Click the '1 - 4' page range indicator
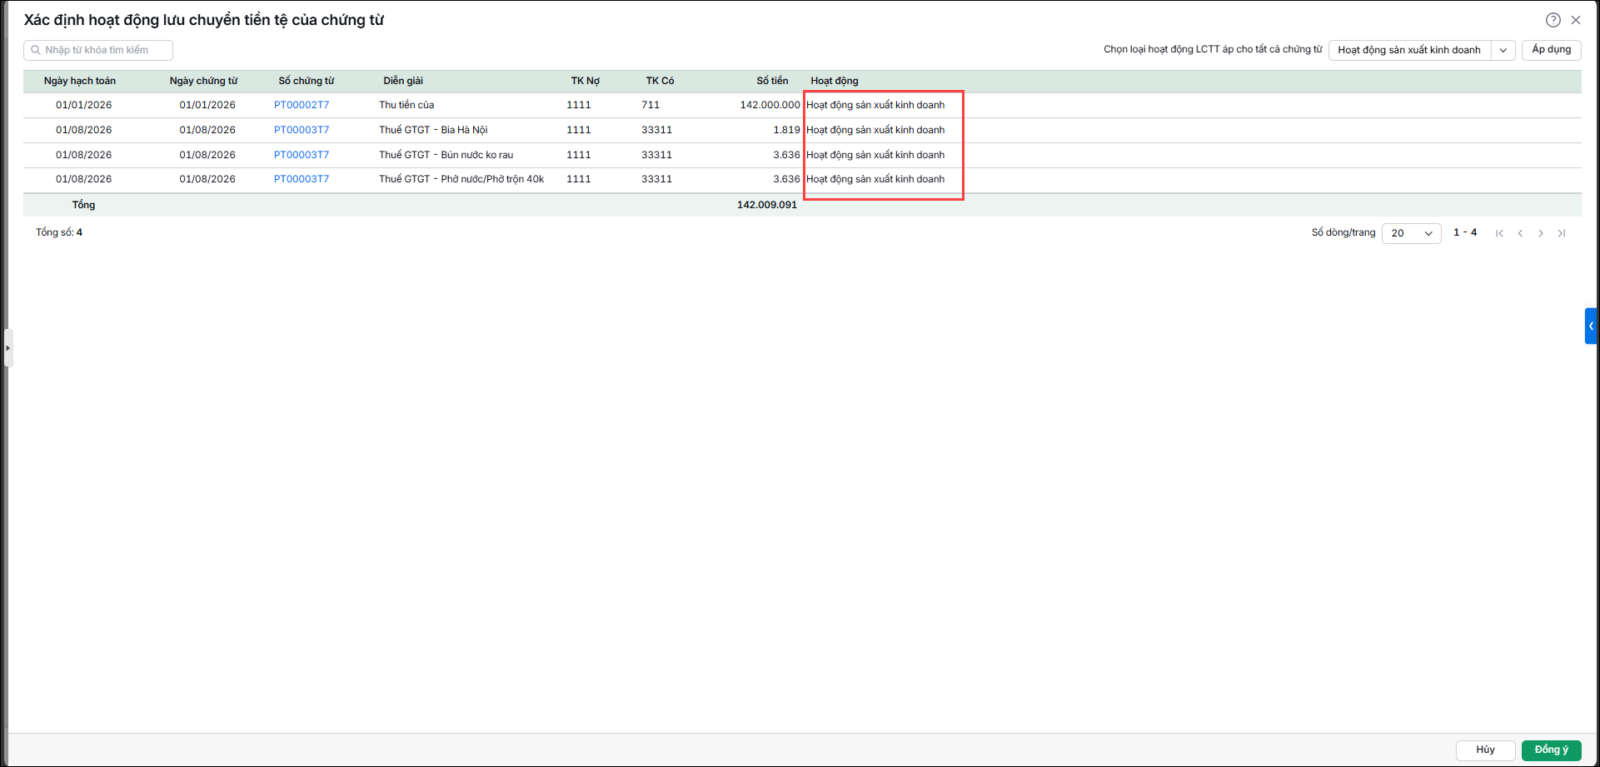1600x767 pixels. (x=1465, y=232)
